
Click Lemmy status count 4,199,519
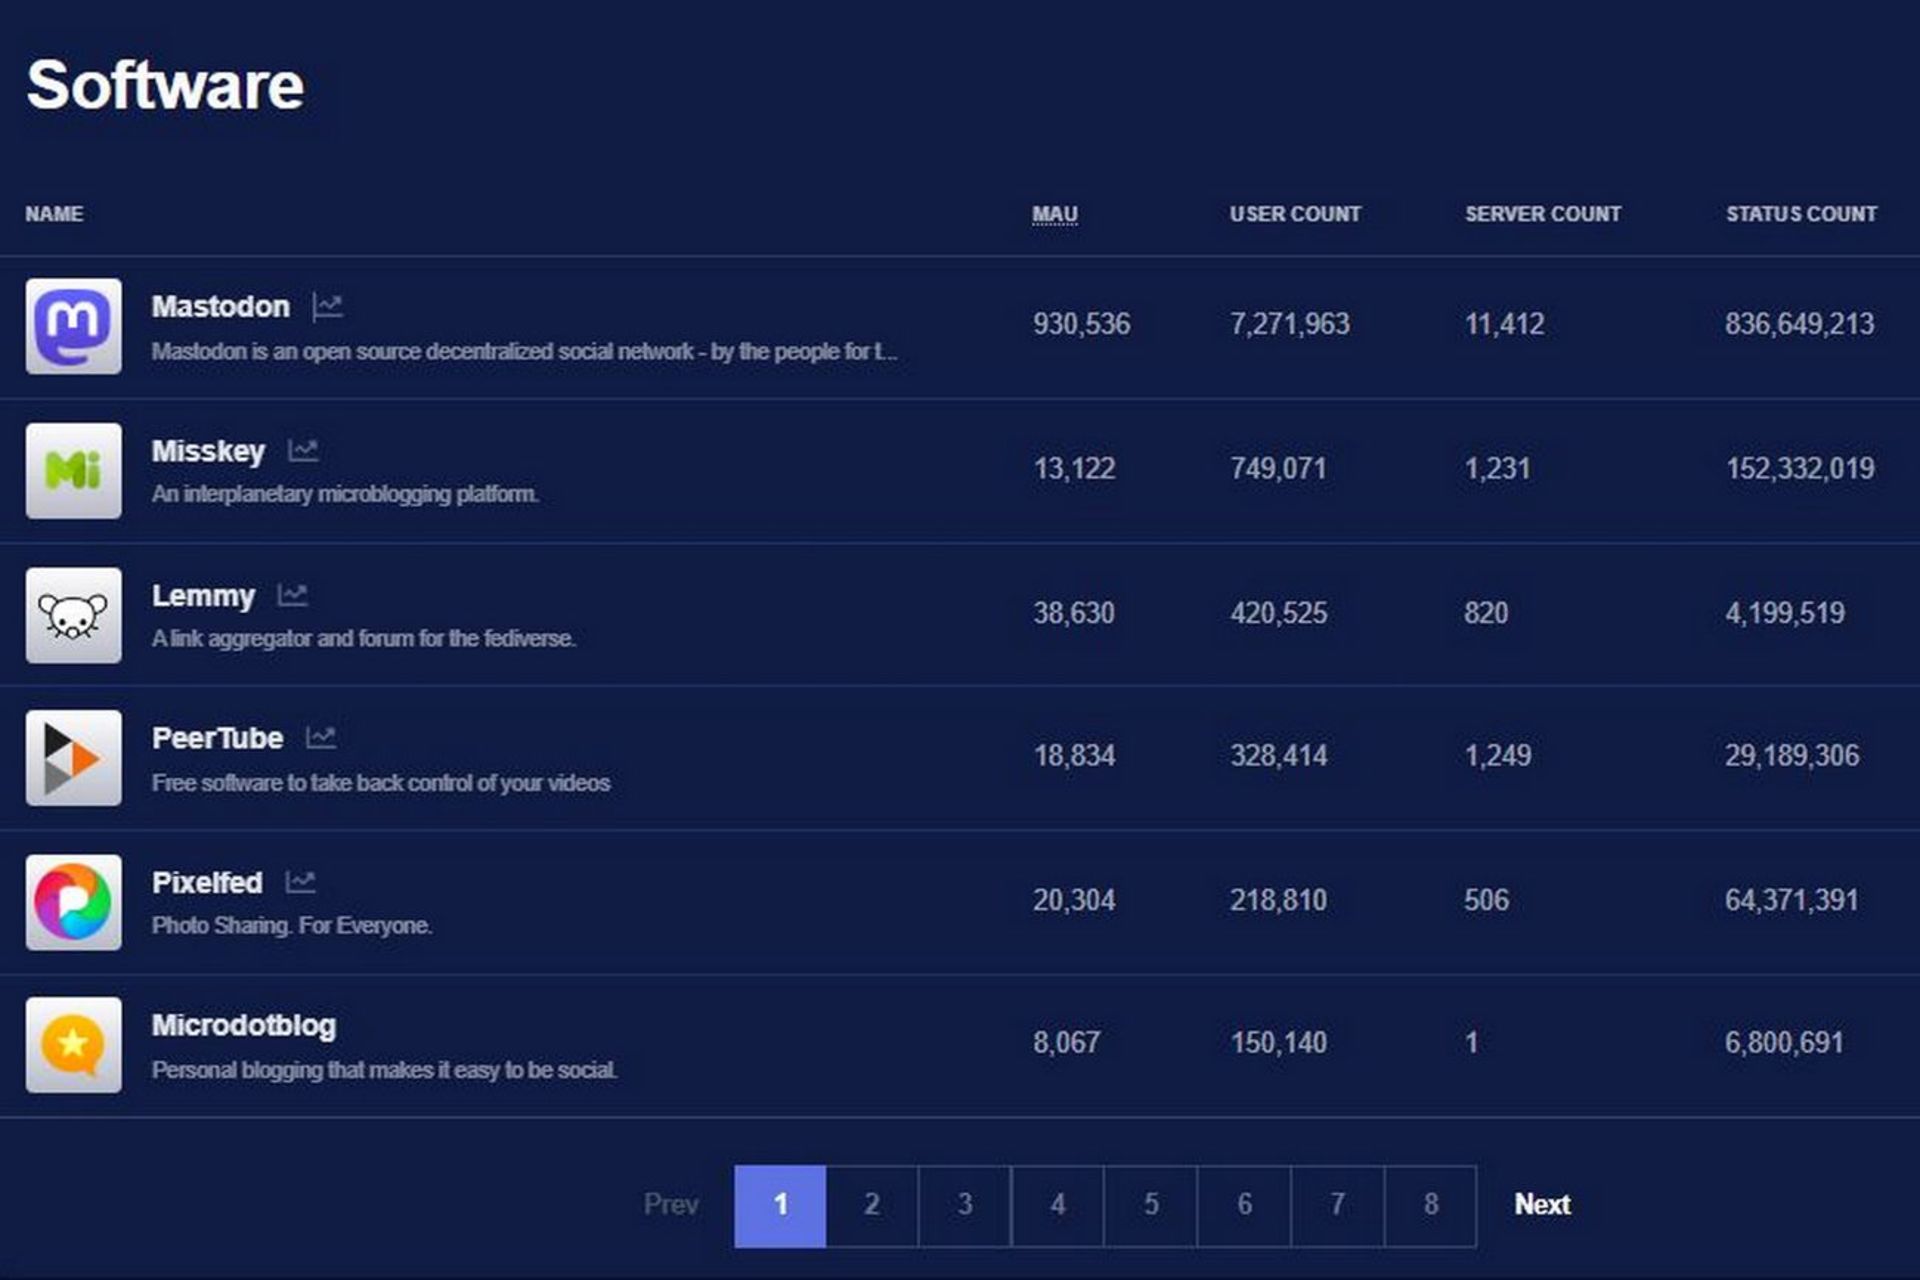pyautogui.click(x=1785, y=613)
